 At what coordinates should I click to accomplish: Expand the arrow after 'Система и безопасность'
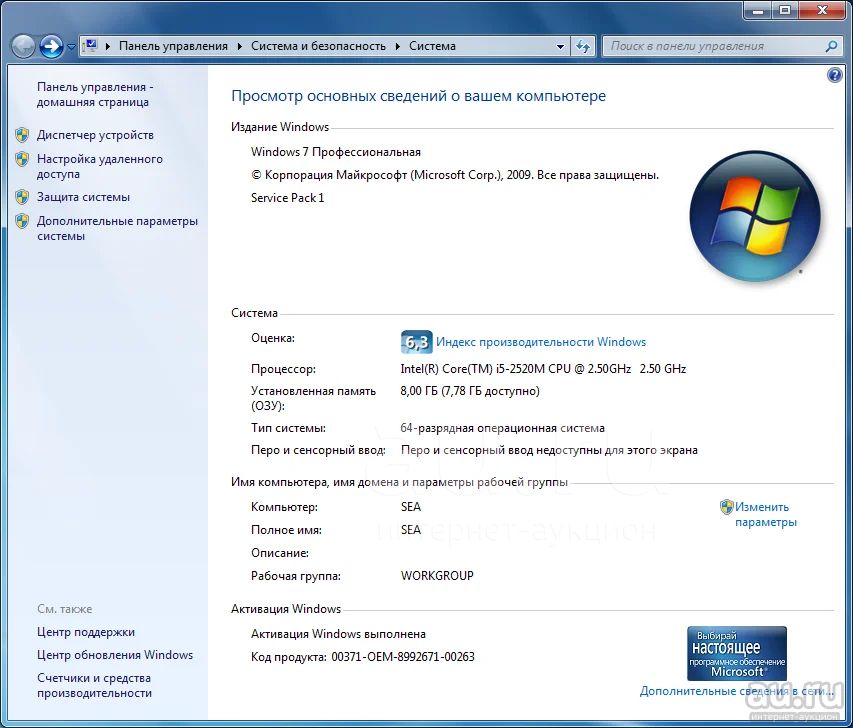click(397, 46)
